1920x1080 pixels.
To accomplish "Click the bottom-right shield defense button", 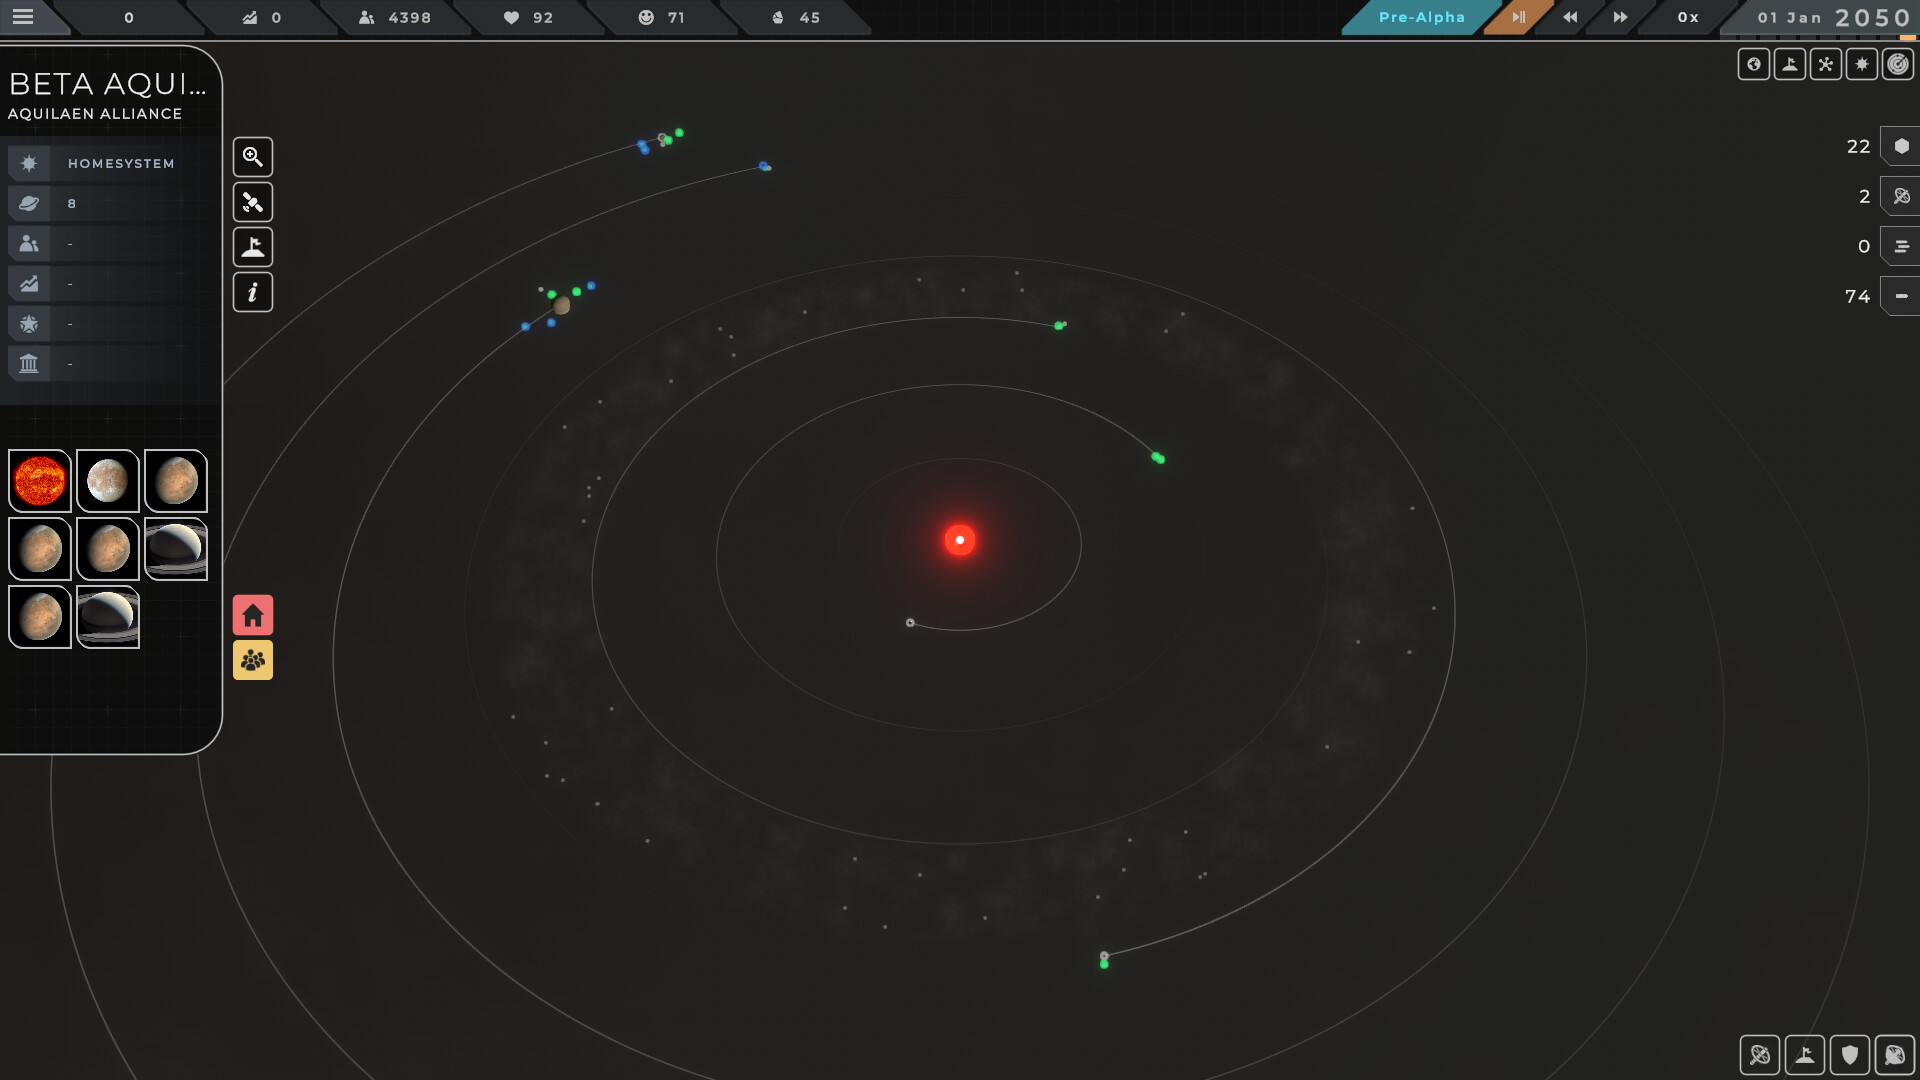I will tap(1850, 1055).
